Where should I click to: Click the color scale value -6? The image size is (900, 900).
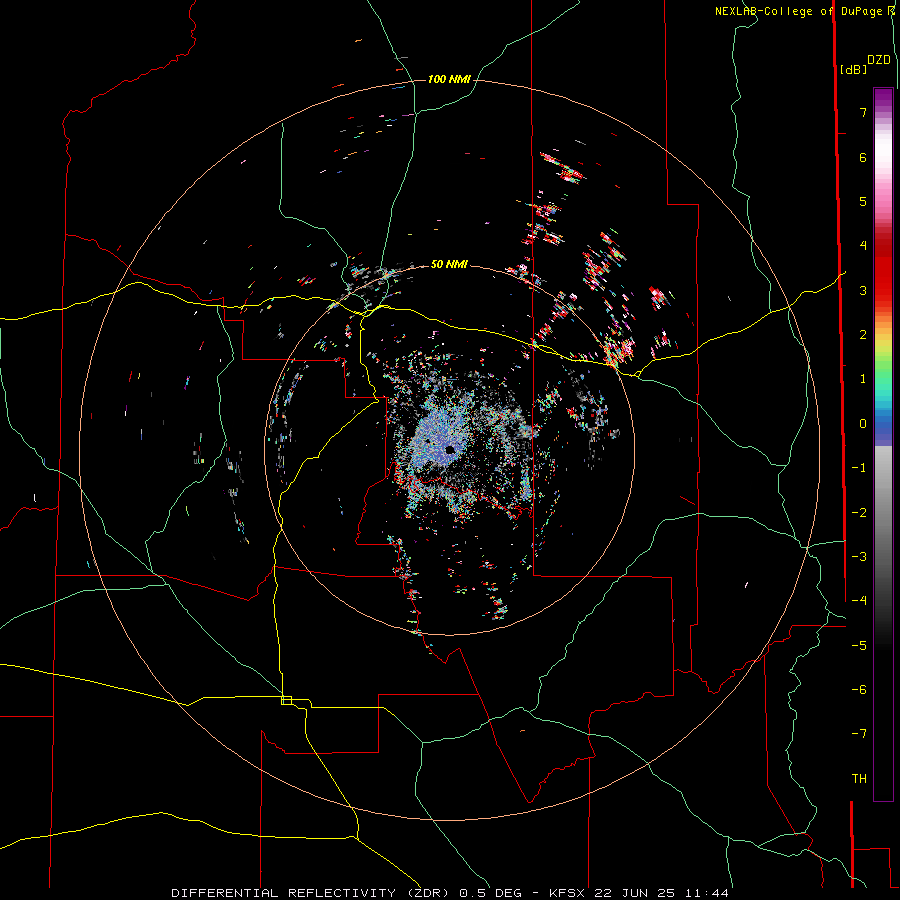point(859,690)
